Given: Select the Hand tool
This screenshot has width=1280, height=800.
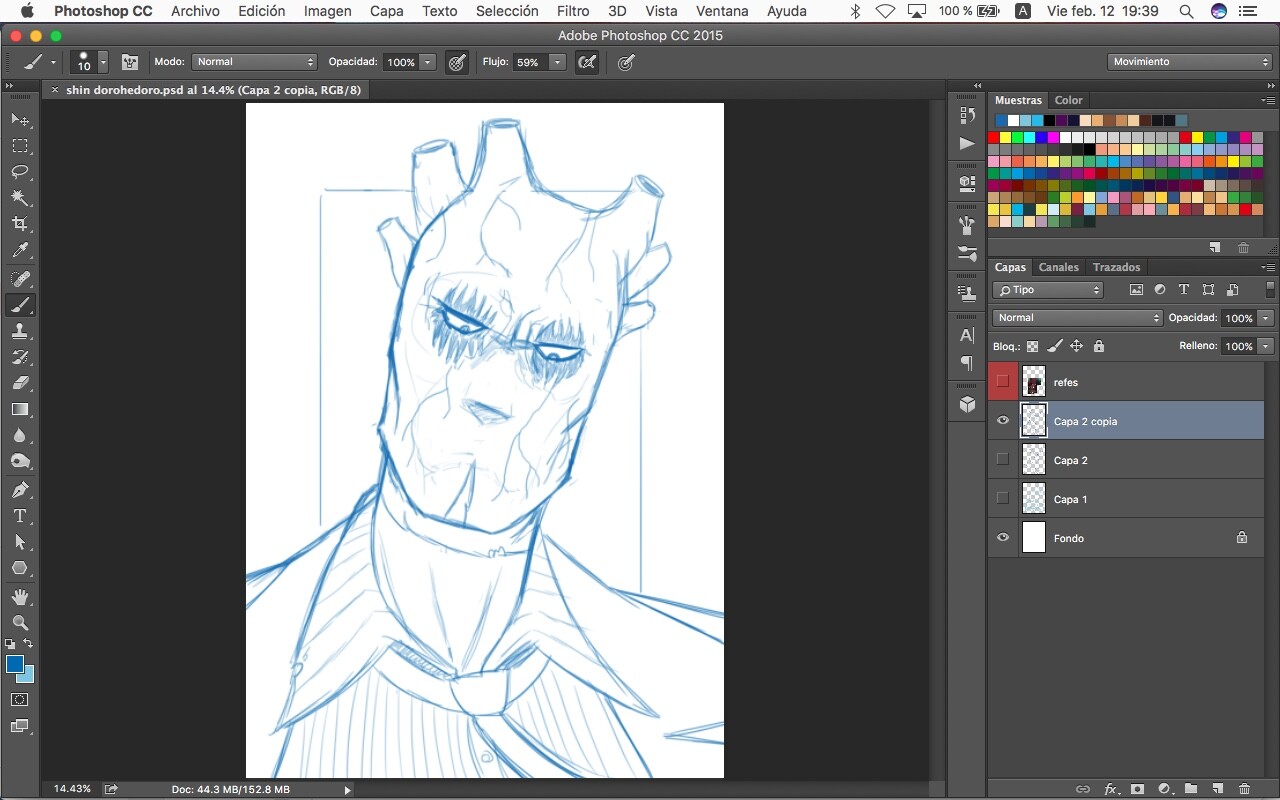Looking at the screenshot, I should (20, 597).
